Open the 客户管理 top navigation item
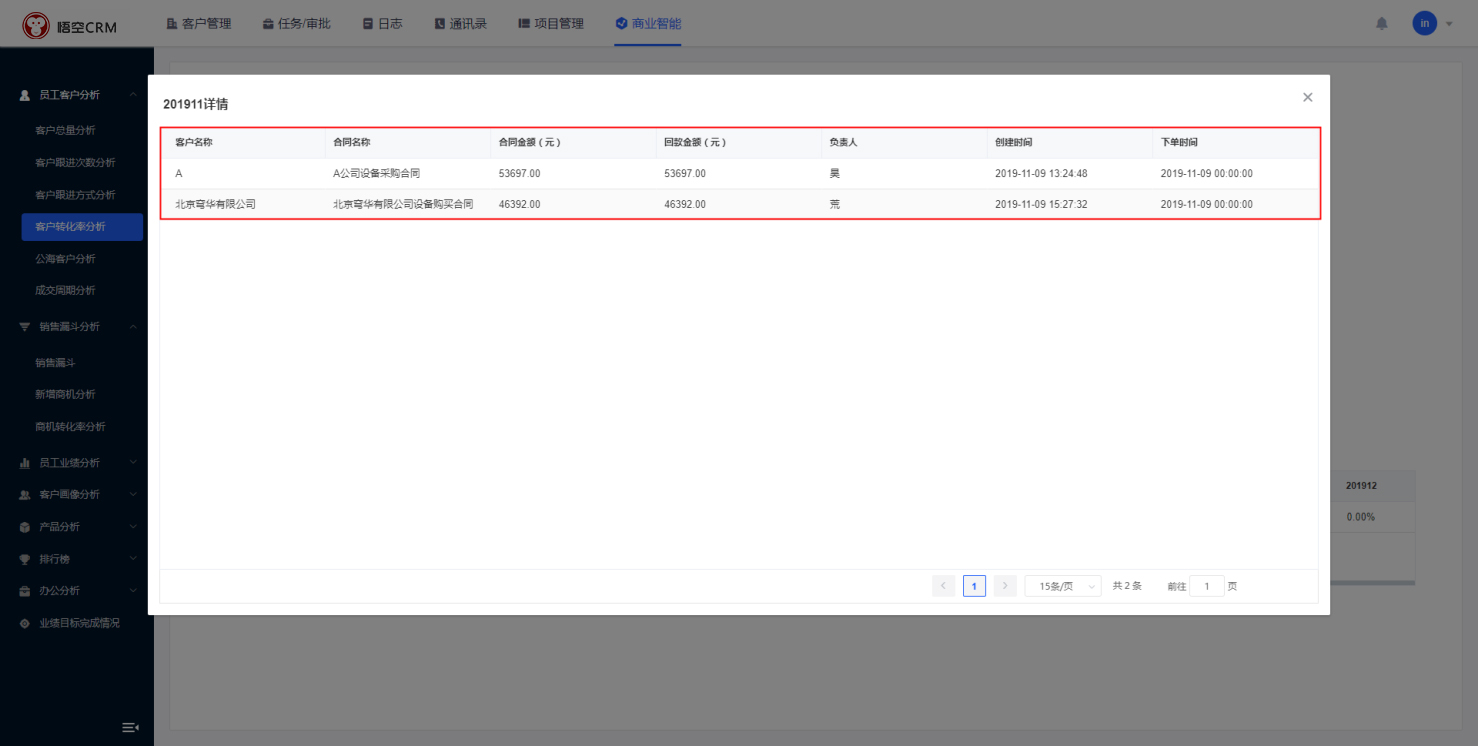 (198, 23)
